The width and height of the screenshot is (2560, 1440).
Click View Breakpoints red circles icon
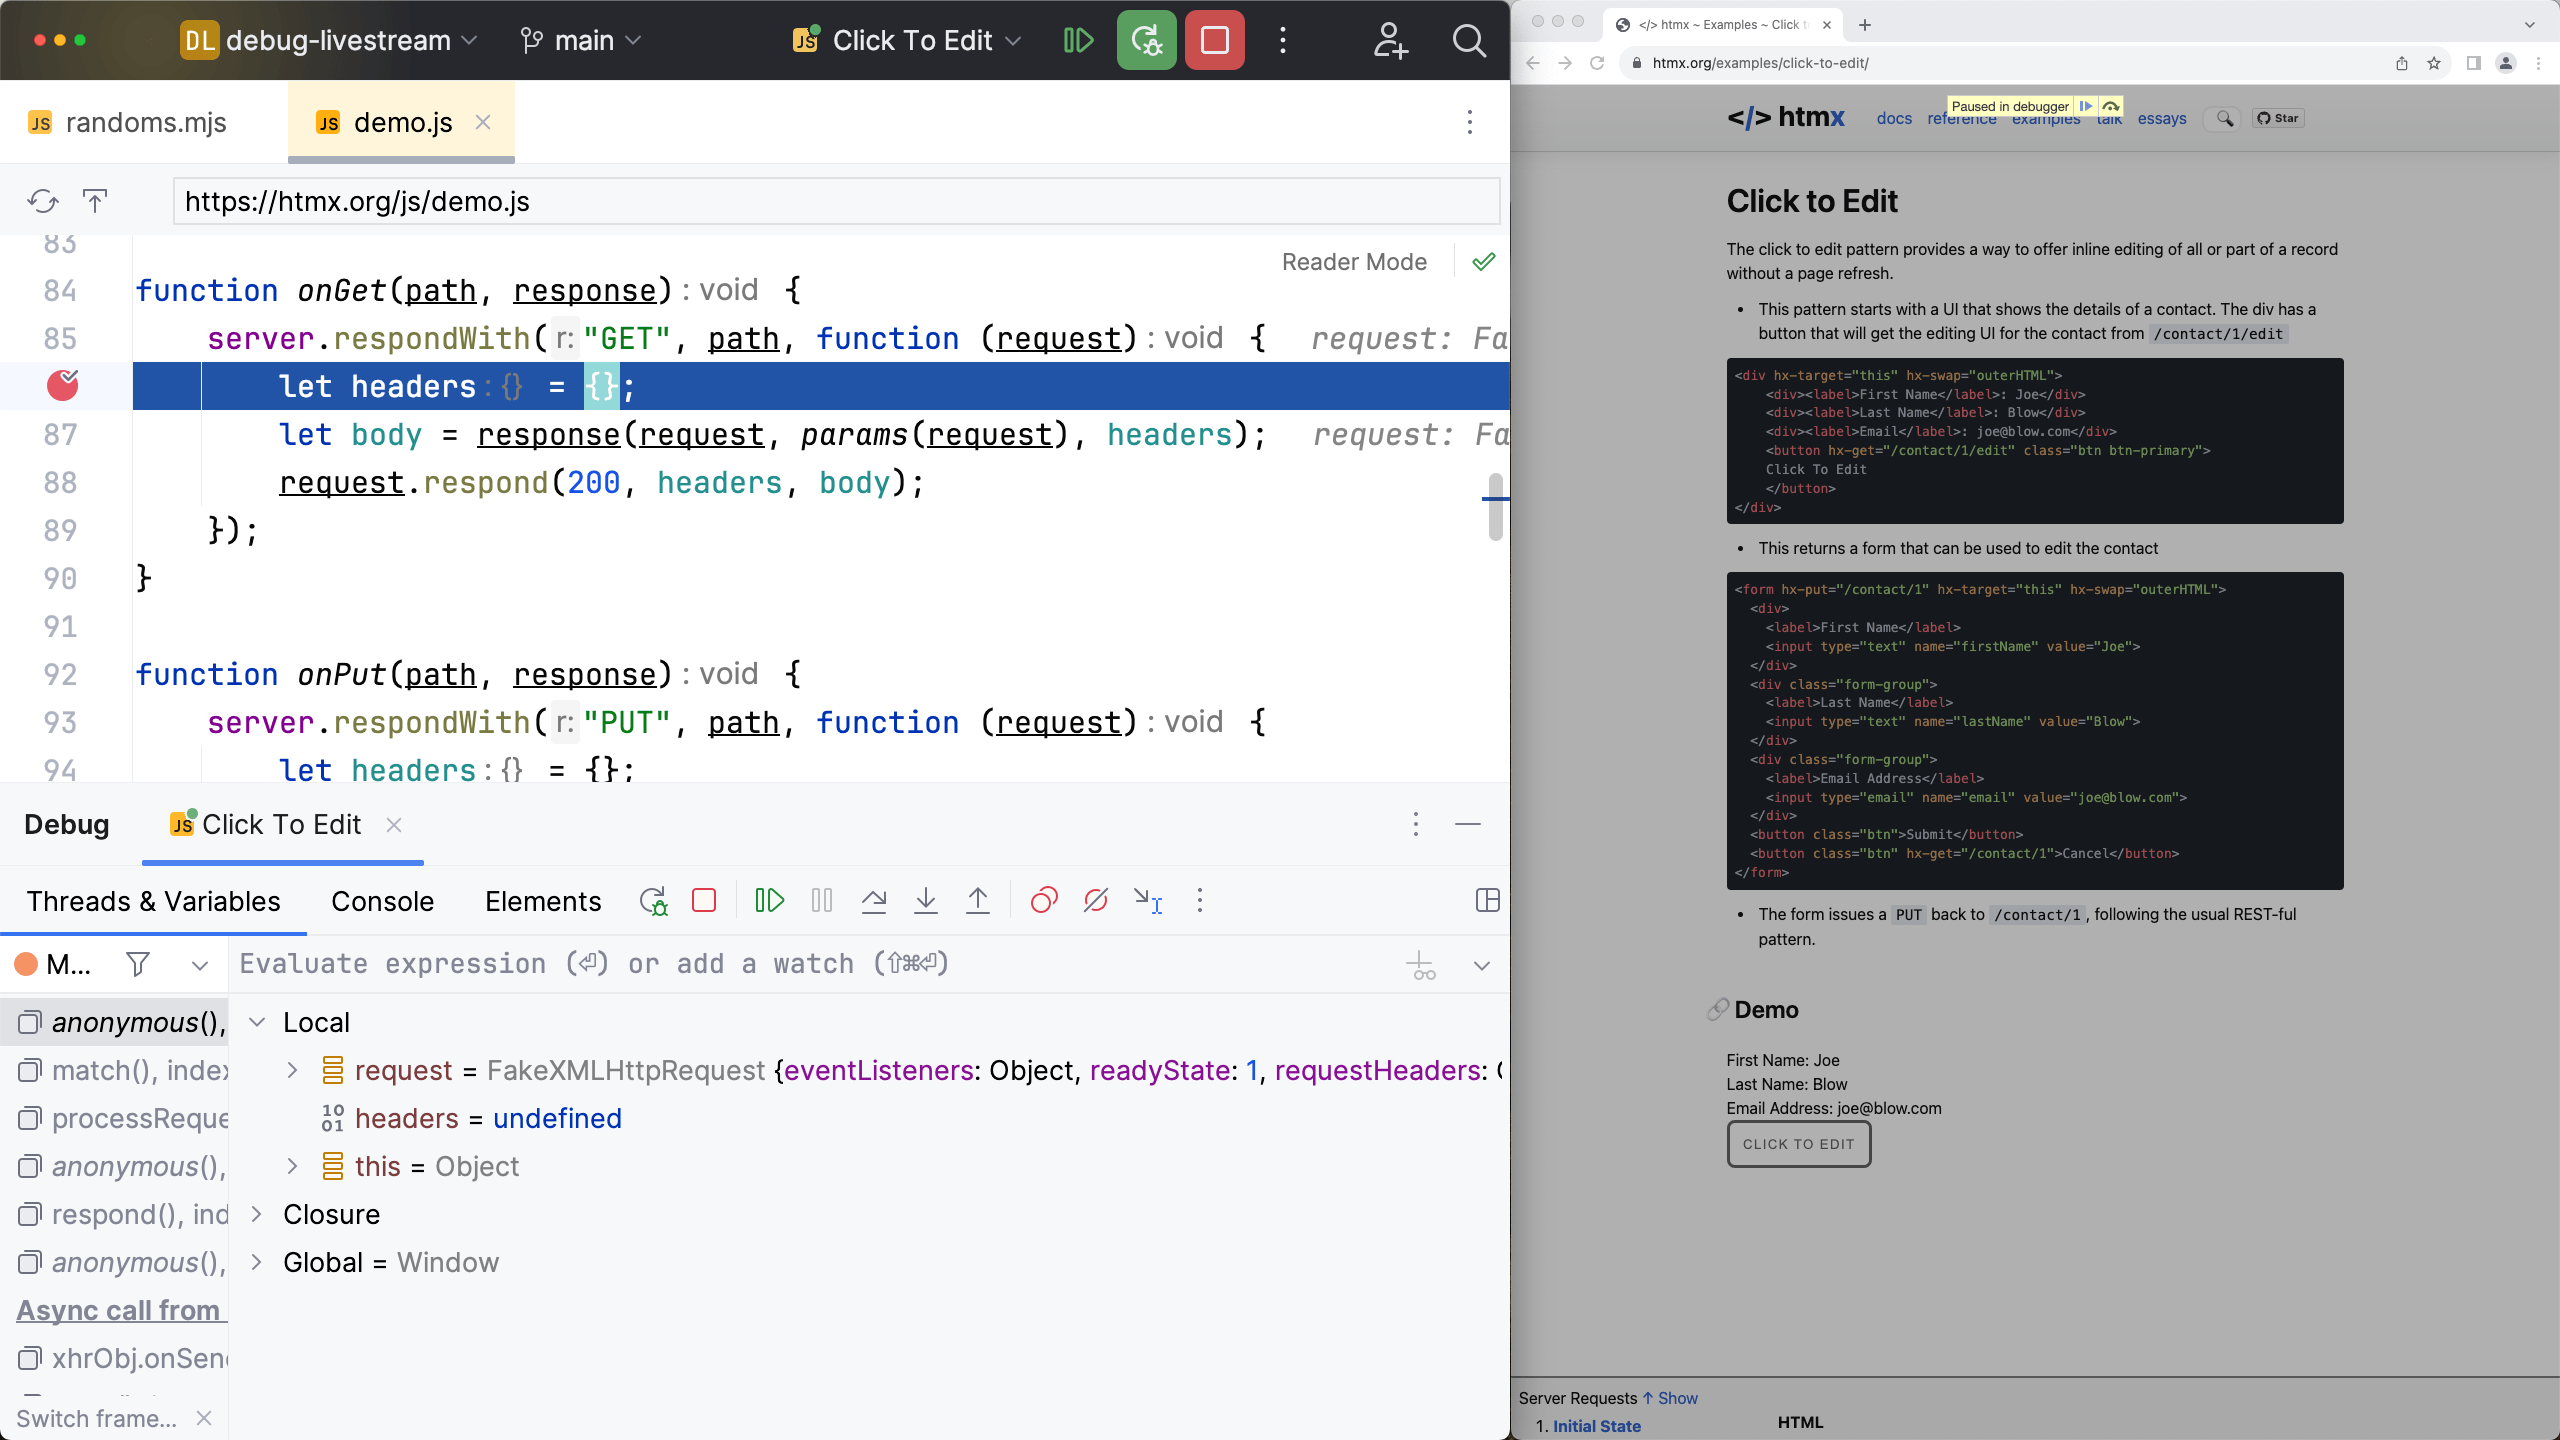[1044, 901]
